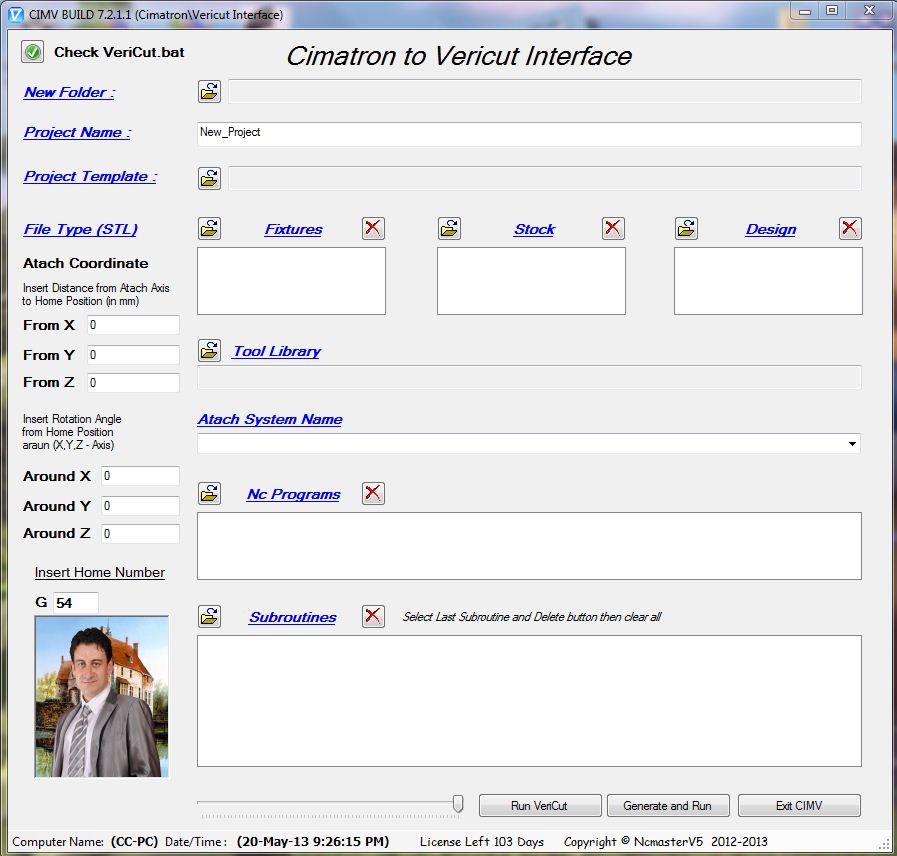The width and height of the screenshot is (897, 856).
Task: Click the Atach Coordinate heading
Action: tap(86, 263)
